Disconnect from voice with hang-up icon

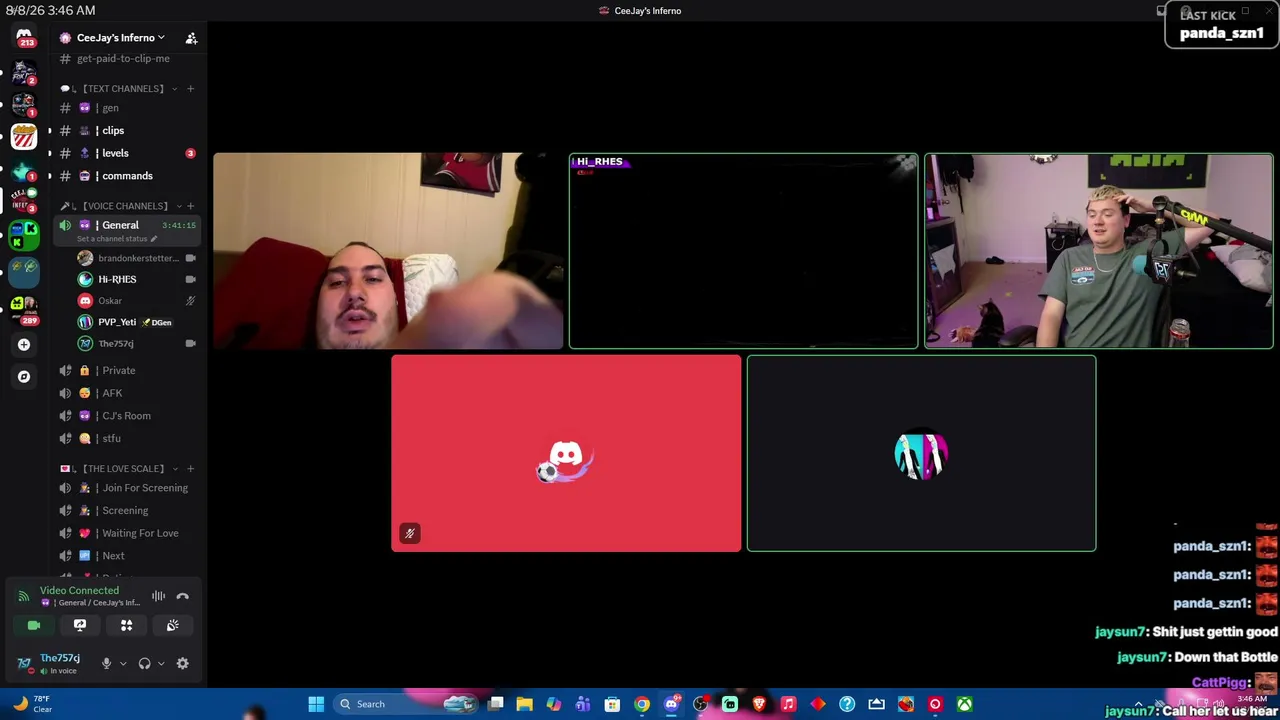pyautogui.click(x=183, y=596)
